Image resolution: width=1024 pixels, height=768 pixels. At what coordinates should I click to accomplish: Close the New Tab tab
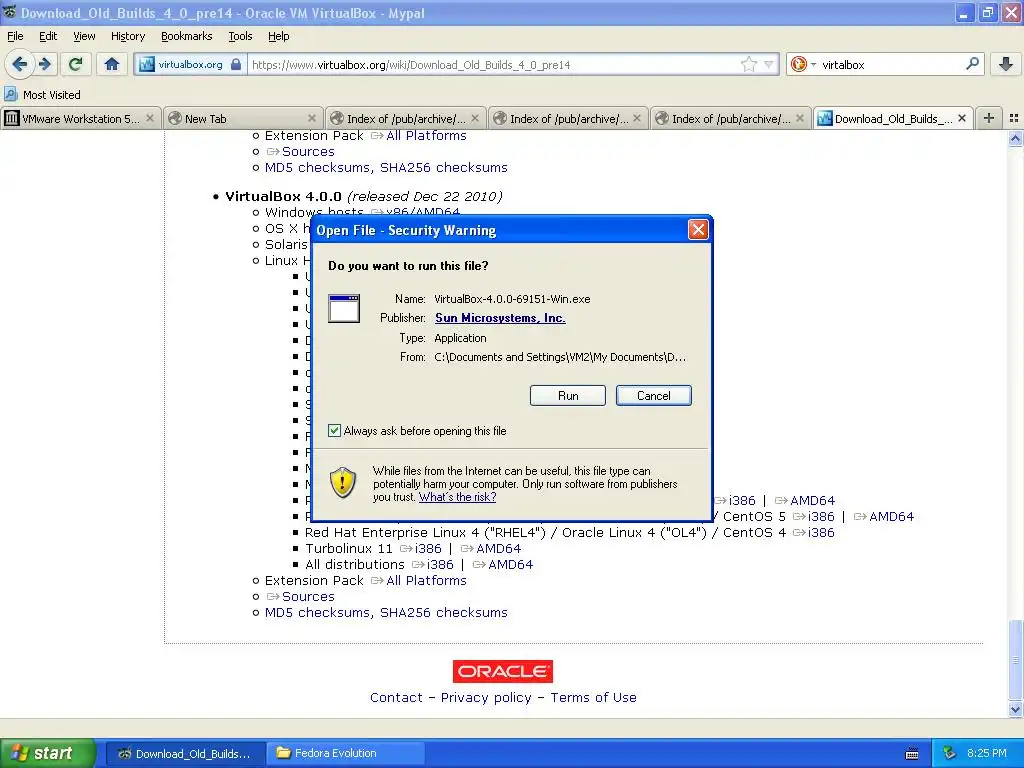312,118
